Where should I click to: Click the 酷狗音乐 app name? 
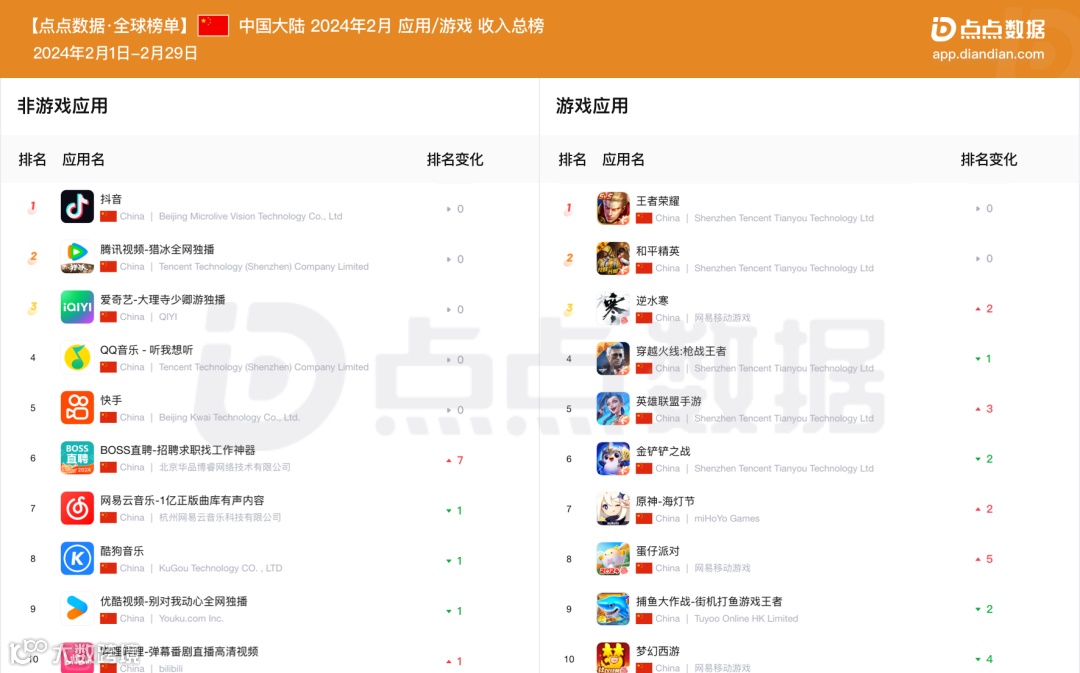122,551
